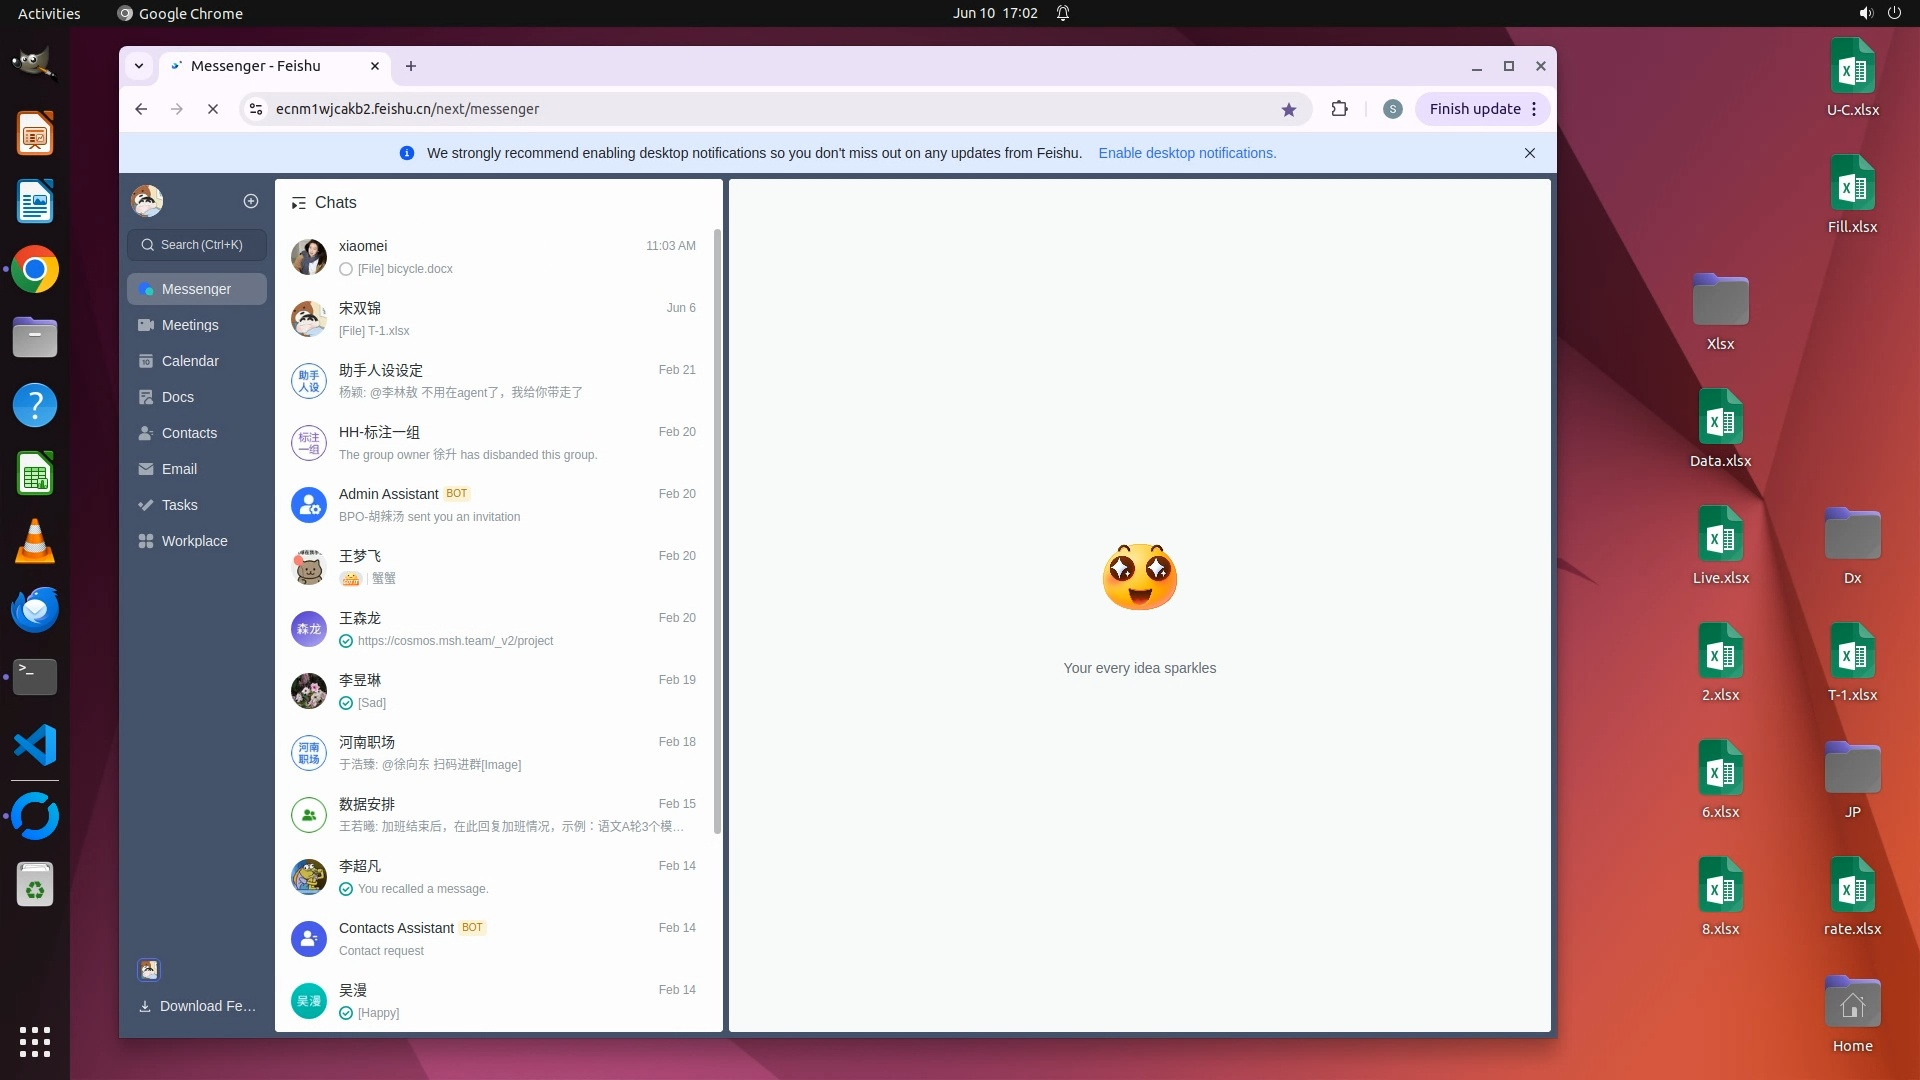Open Workplace from the left sidebar
Screen dimensions: 1920x1080
pos(194,541)
